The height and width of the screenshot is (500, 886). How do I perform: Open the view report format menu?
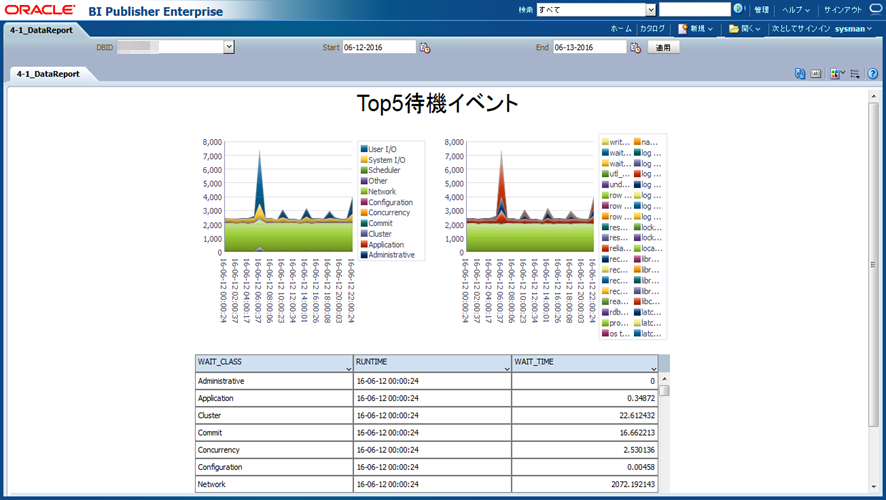[x=837, y=73]
